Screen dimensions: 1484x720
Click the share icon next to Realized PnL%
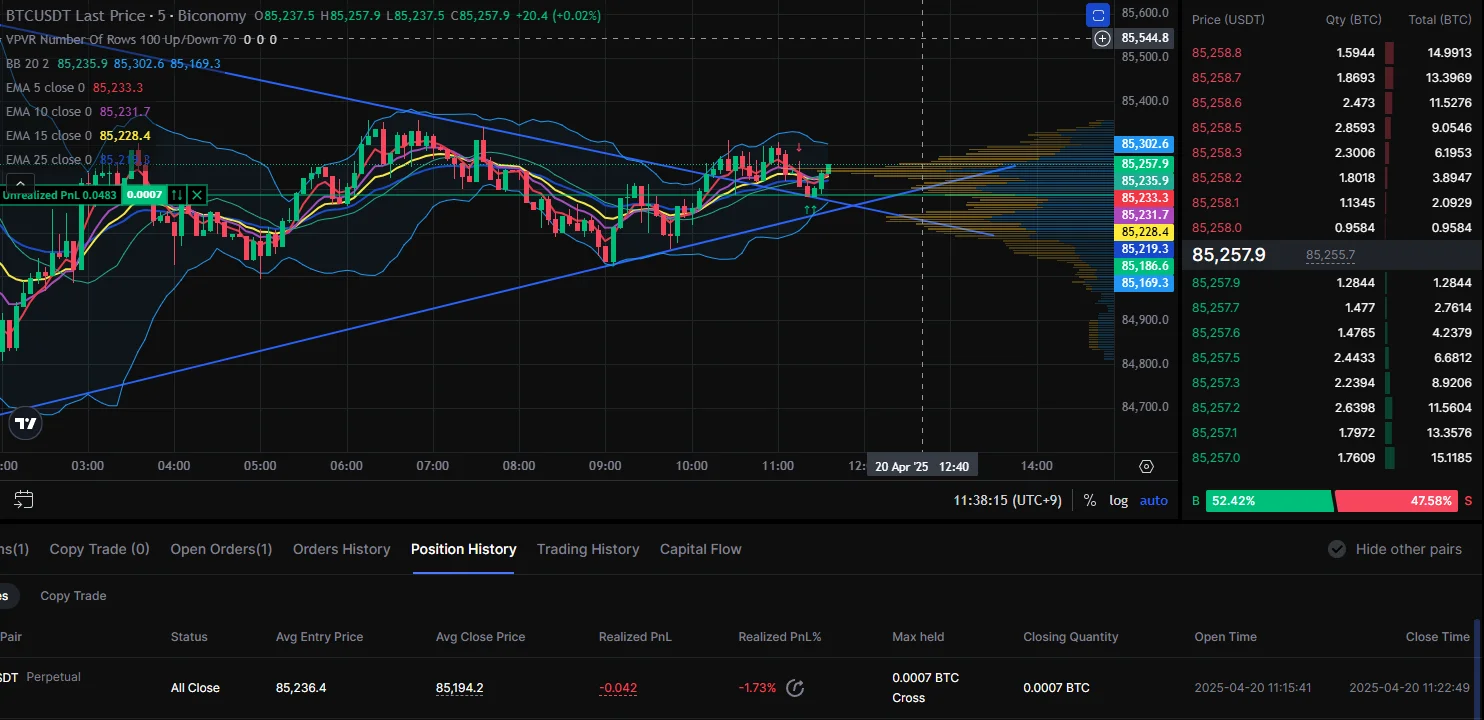pos(795,687)
